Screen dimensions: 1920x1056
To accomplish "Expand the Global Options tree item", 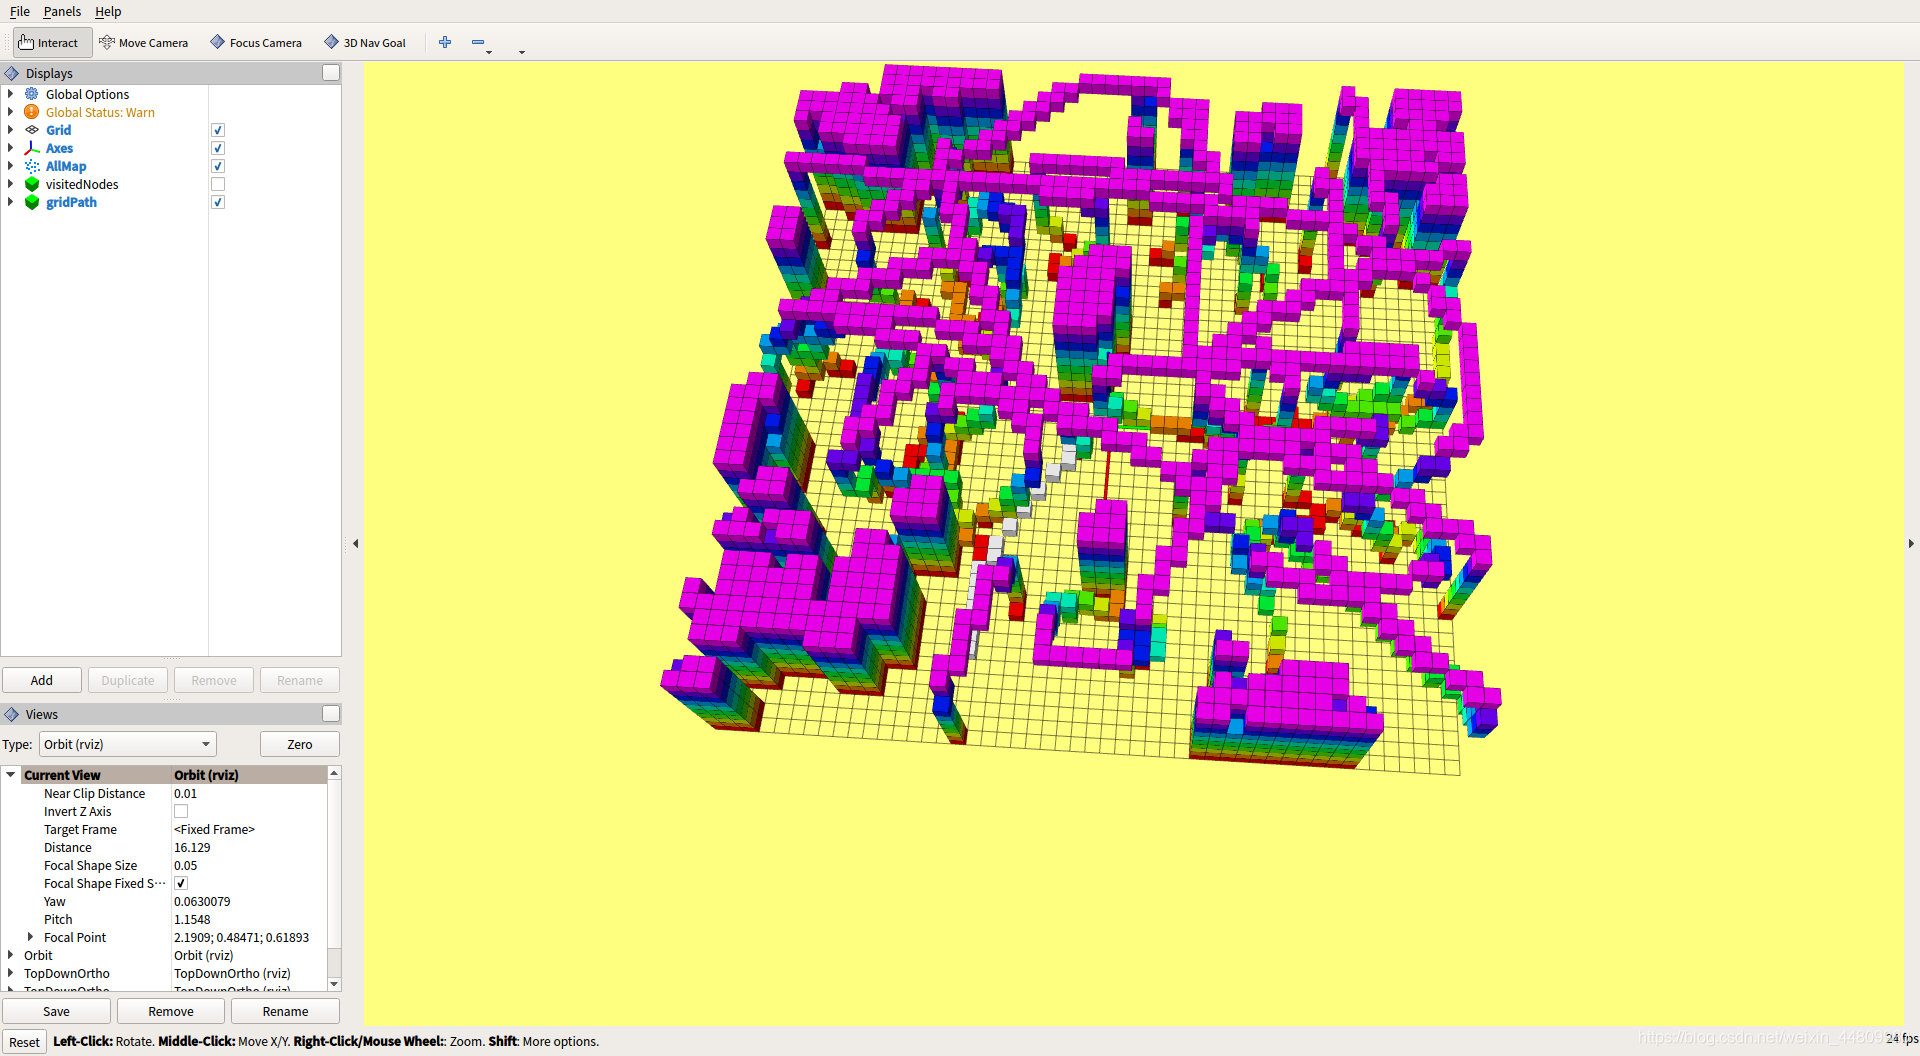I will point(11,94).
